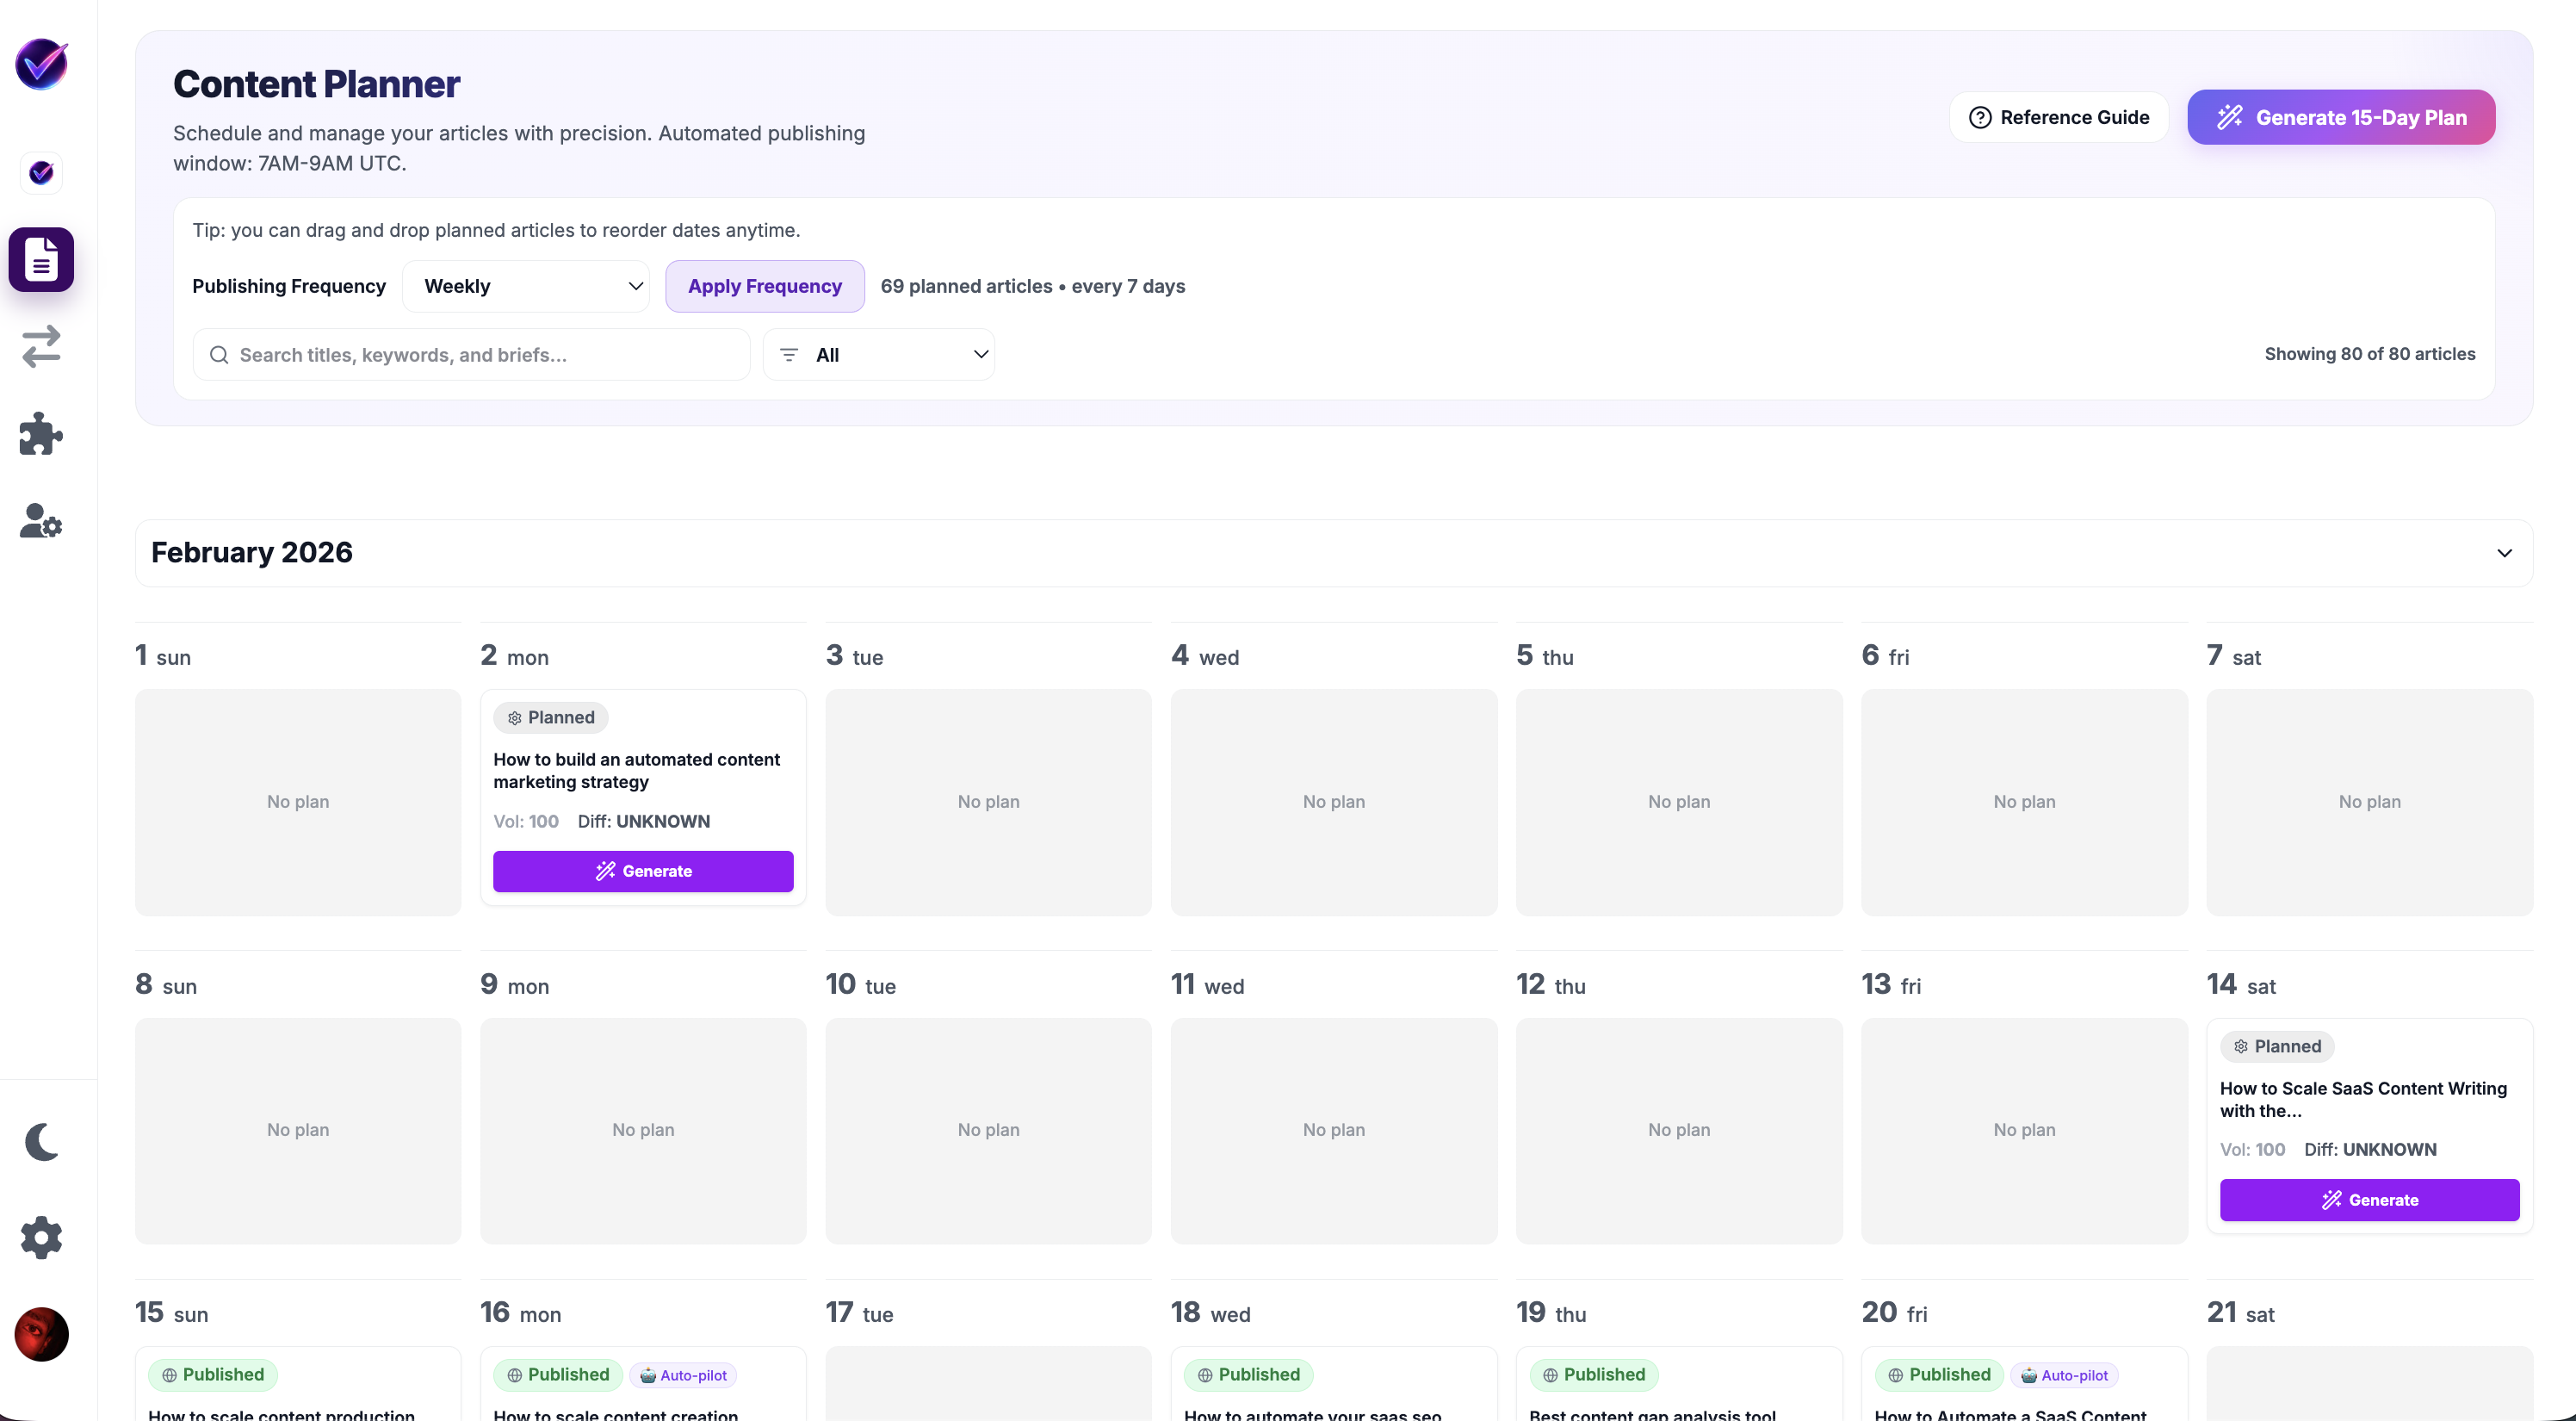Viewport: 2576px width, 1421px height.
Task: Open settings via the gear icon
Action: [x=41, y=1237]
